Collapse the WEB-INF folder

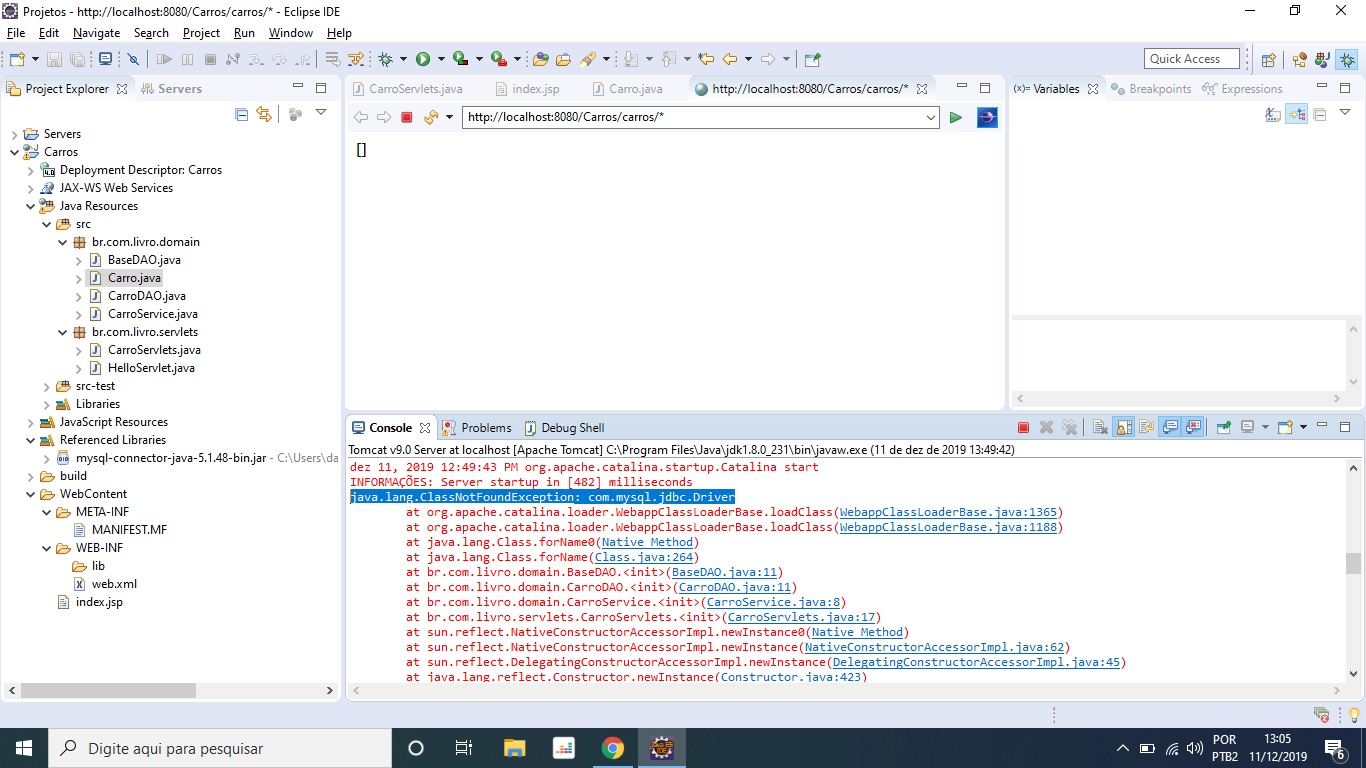[46, 548]
